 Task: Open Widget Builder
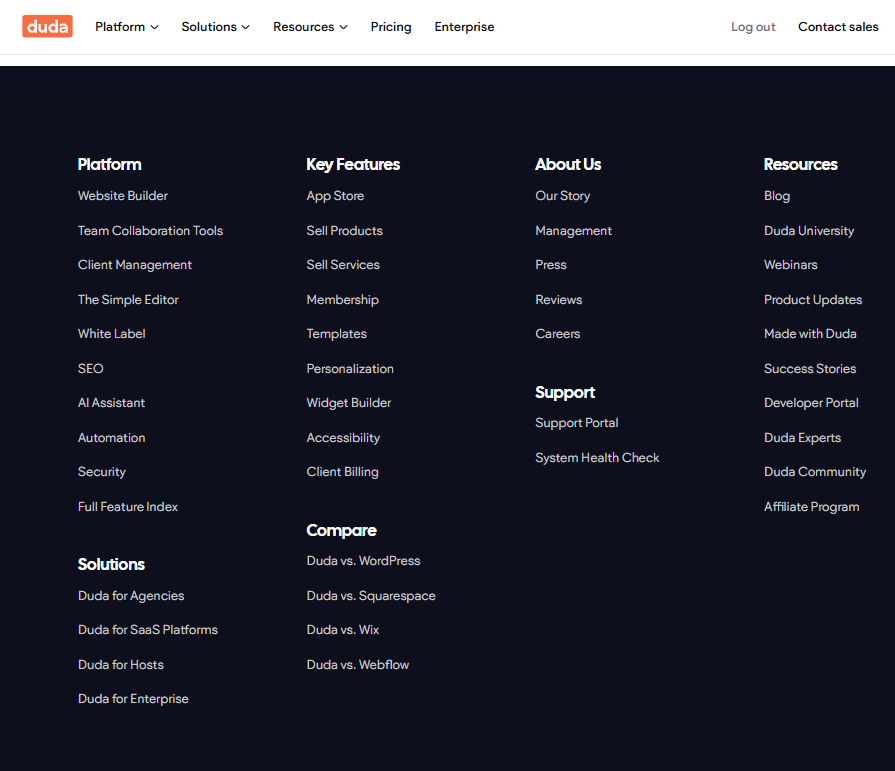[349, 403]
